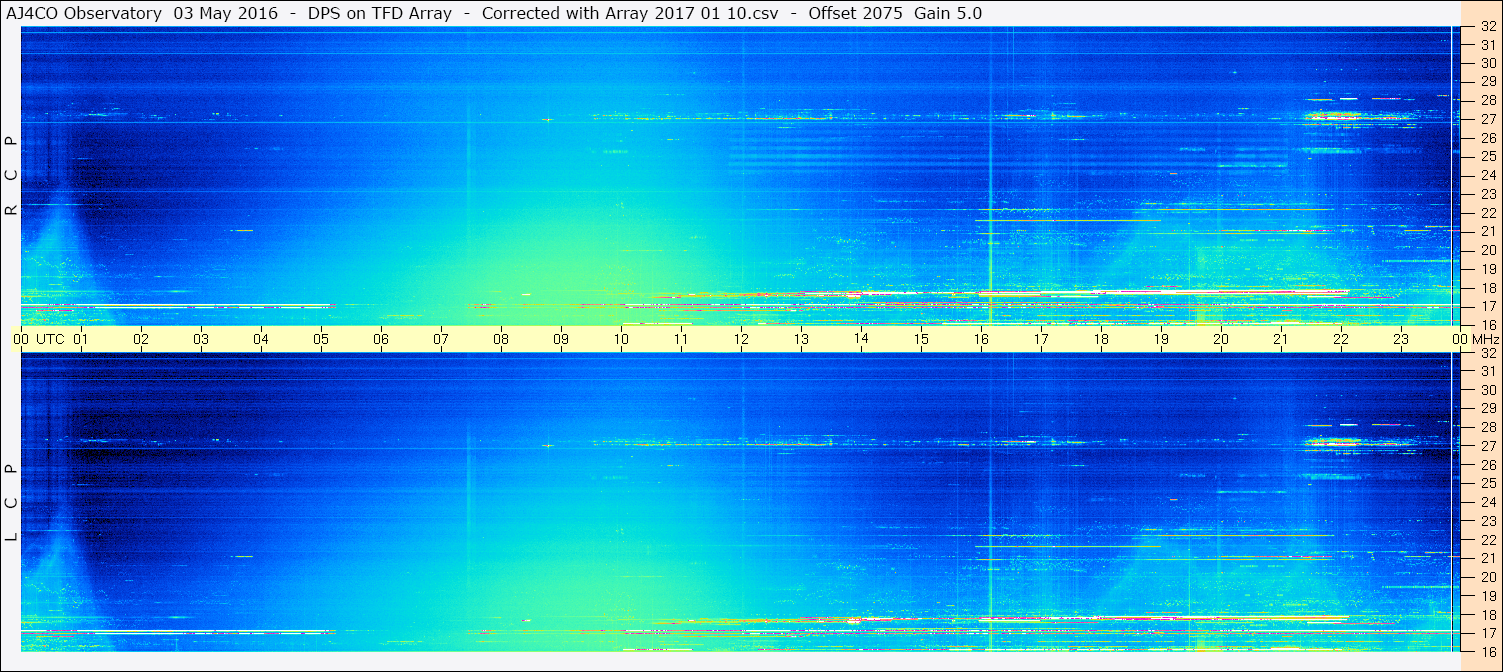This screenshot has height=672, width=1503.
Task: Click the 16 MHz tick of LCP panel
Action: click(x=1487, y=651)
